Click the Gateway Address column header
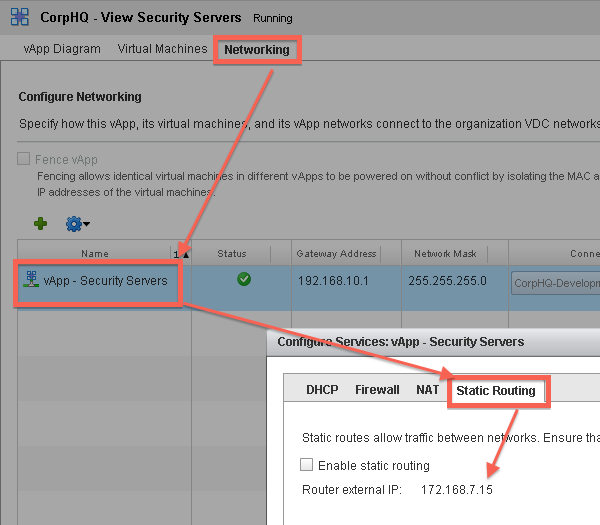Viewport: 600px width, 525px height. [336, 254]
